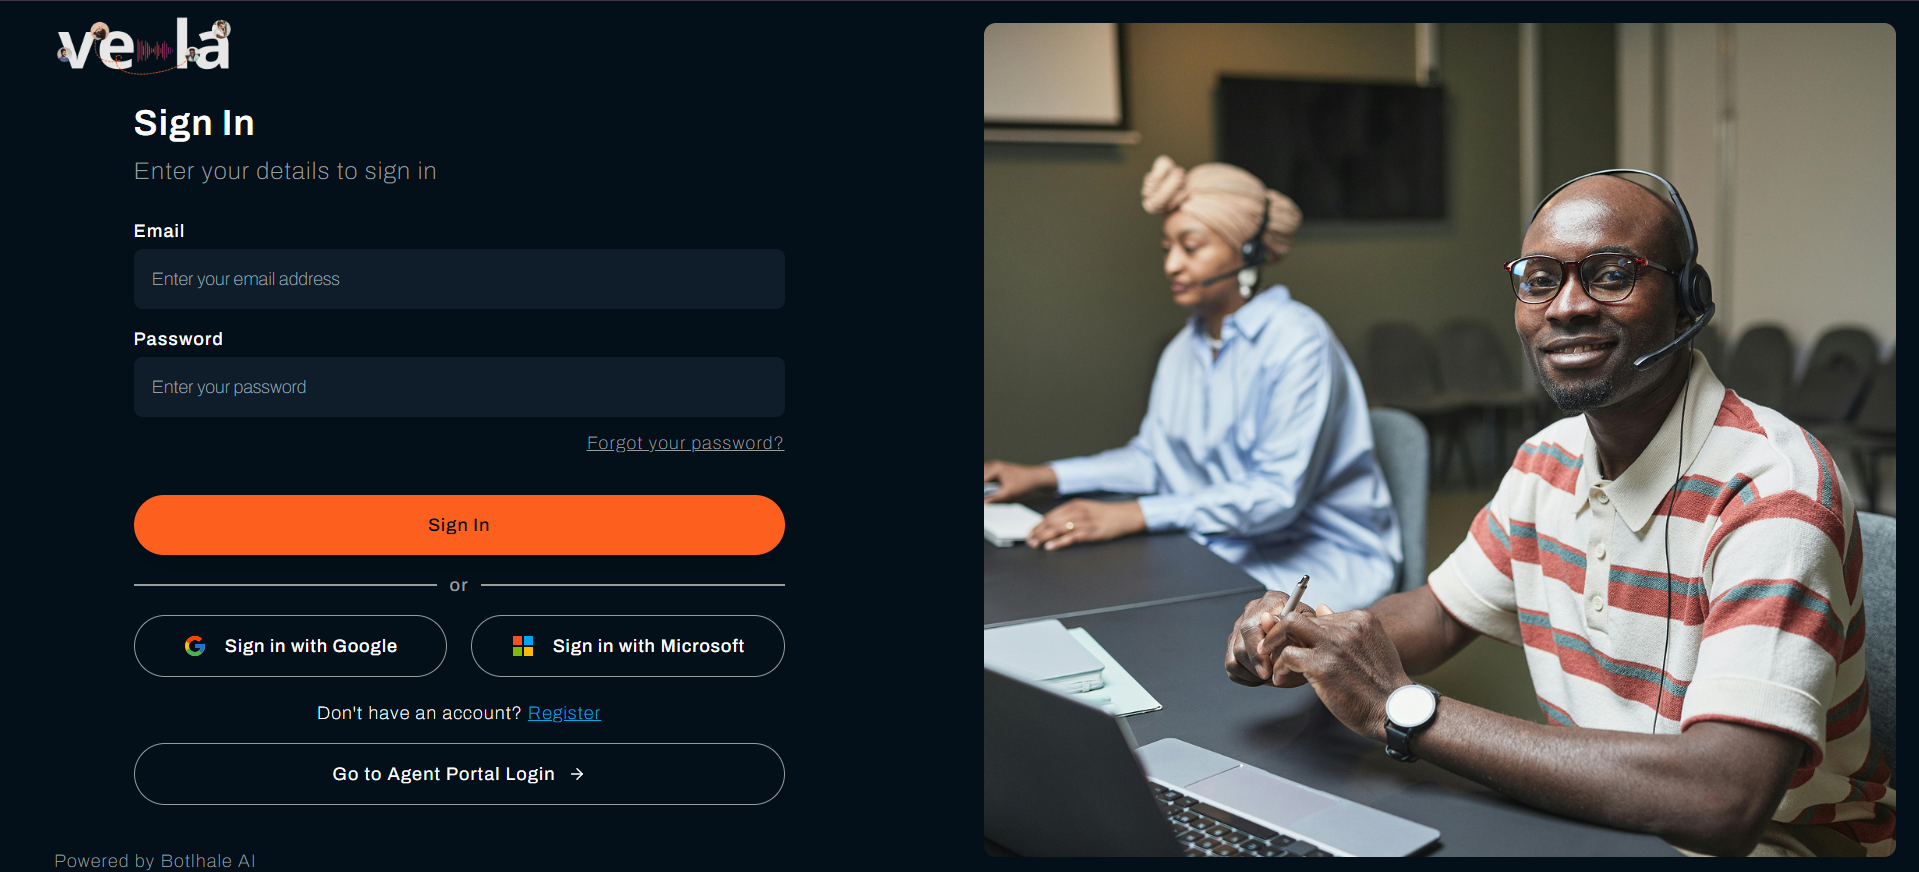Viewport: 1919px width, 872px height.
Task: Sign in with Google
Action: [x=290, y=646]
